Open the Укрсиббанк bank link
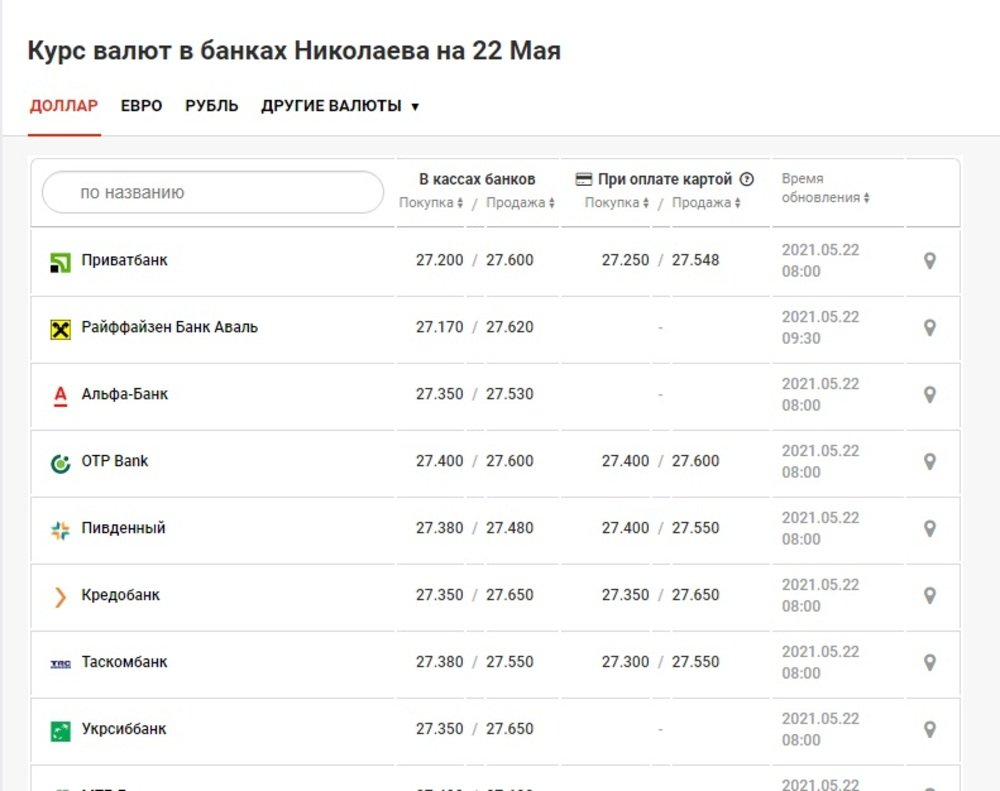Image resolution: width=1000 pixels, height=791 pixels. [x=124, y=729]
